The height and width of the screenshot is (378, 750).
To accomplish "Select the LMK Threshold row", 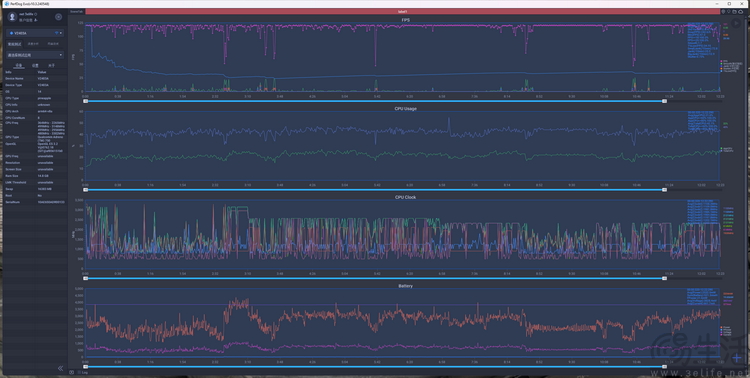I will point(35,182).
